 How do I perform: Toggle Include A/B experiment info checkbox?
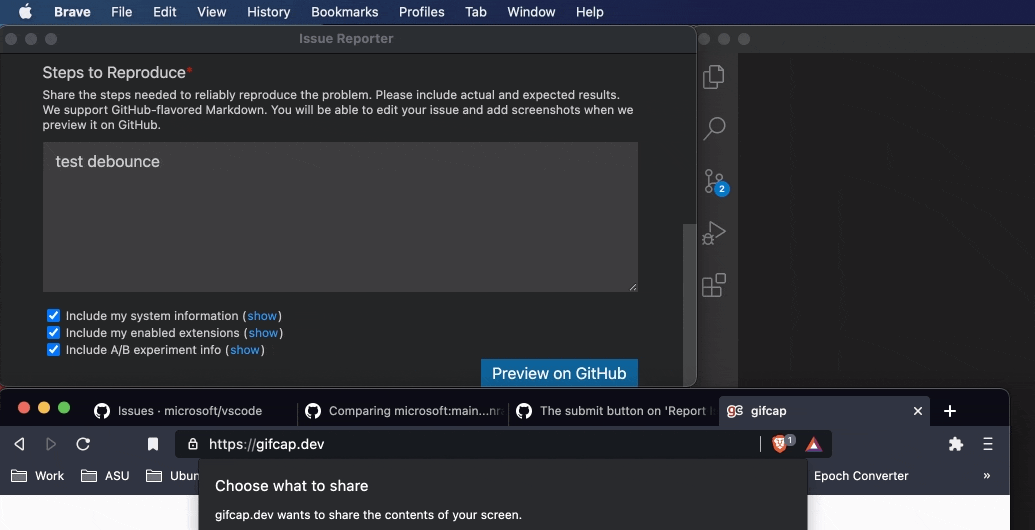tap(53, 350)
